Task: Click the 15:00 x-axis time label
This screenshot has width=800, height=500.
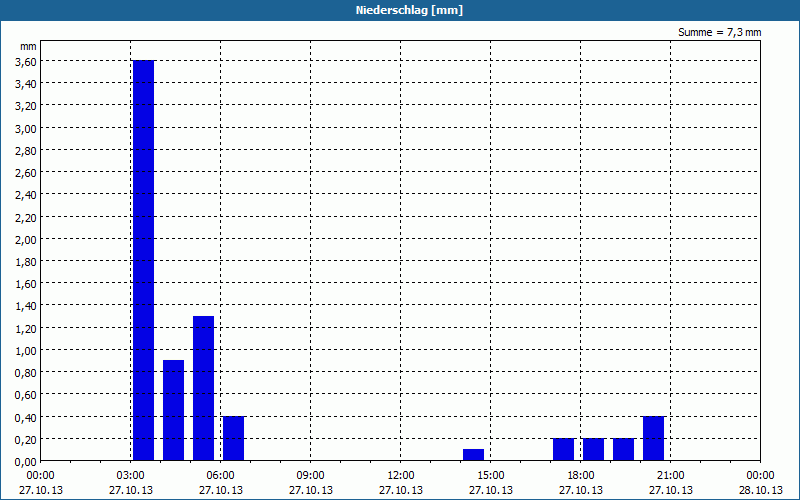Action: tap(490, 476)
